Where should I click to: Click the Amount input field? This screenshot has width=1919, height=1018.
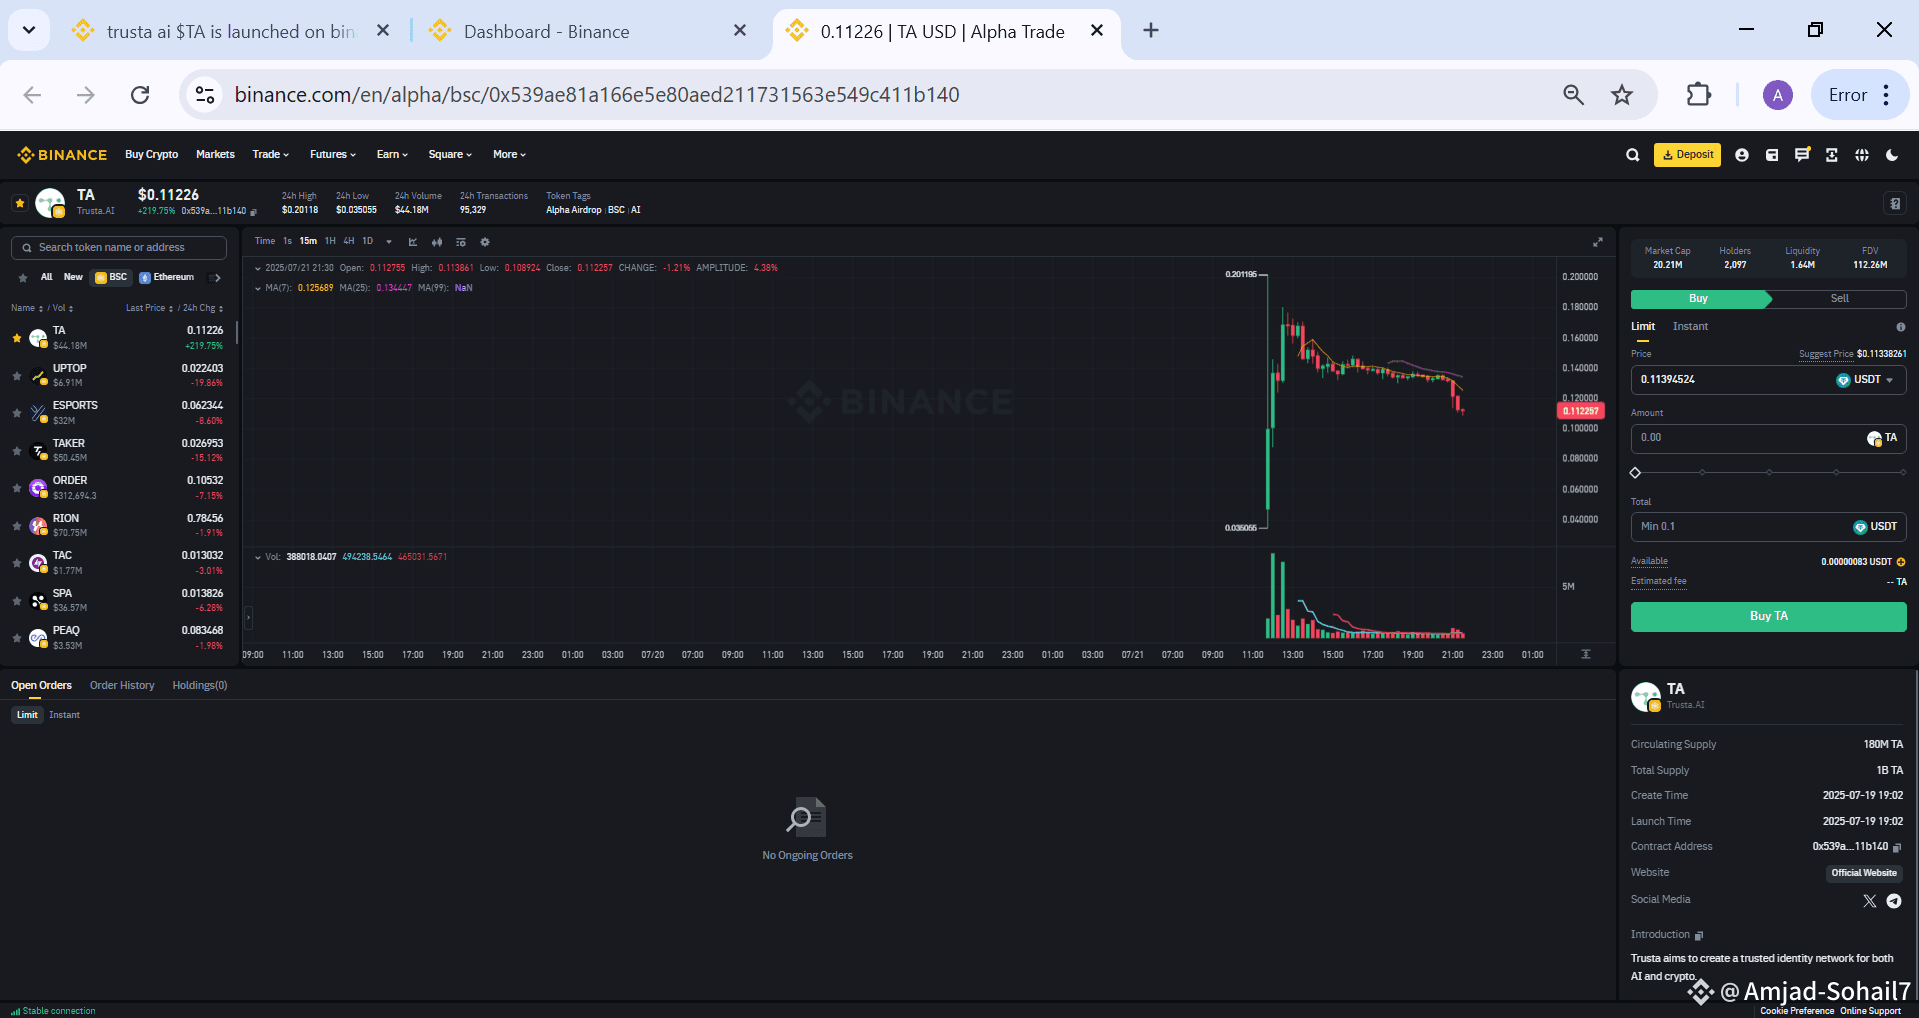(1768, 438)
